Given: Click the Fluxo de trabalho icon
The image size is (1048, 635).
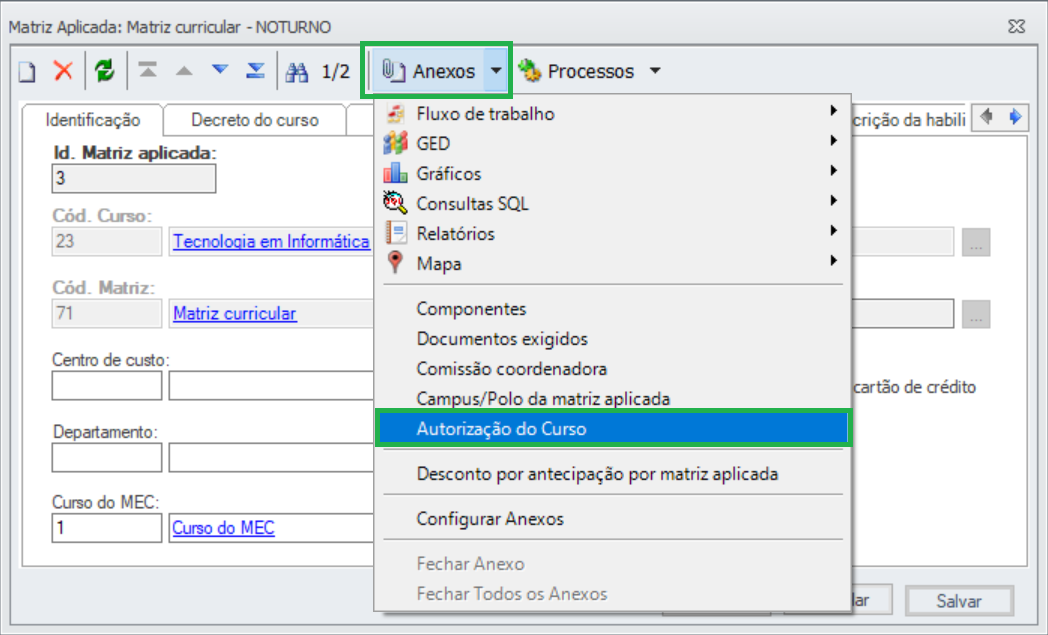Looking at the screenshot, I should [396, 114].
